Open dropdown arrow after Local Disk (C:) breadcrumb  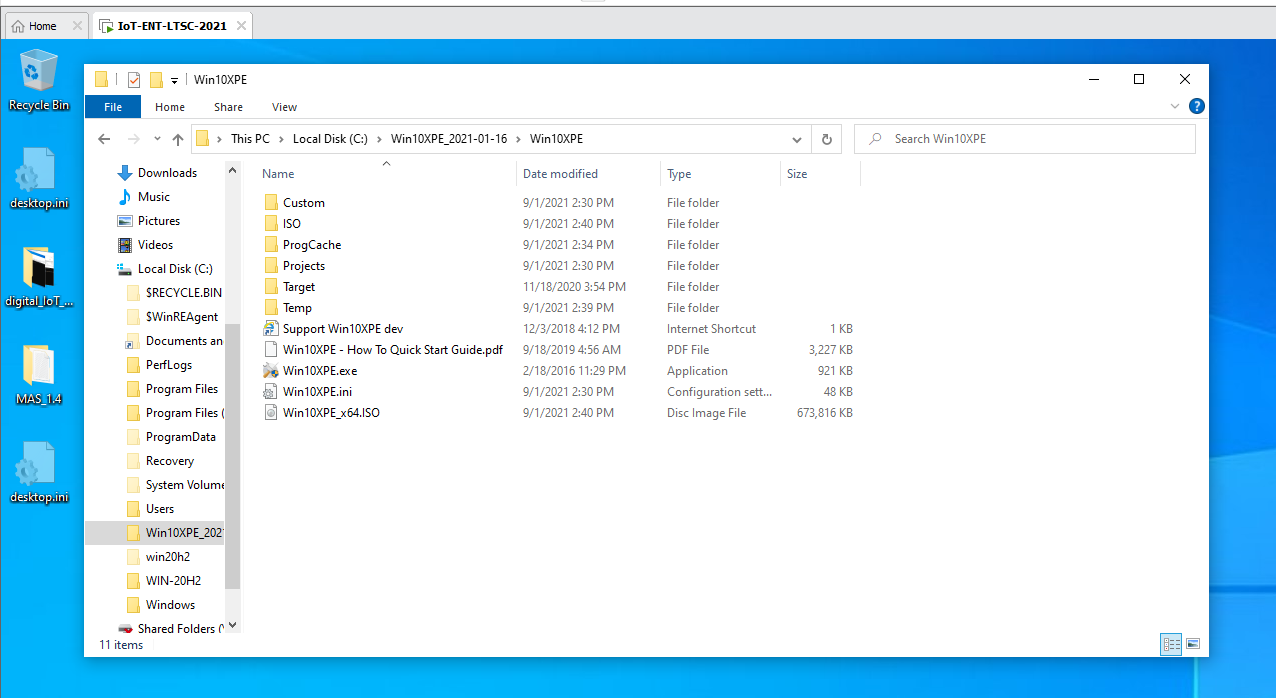[380, 139]
